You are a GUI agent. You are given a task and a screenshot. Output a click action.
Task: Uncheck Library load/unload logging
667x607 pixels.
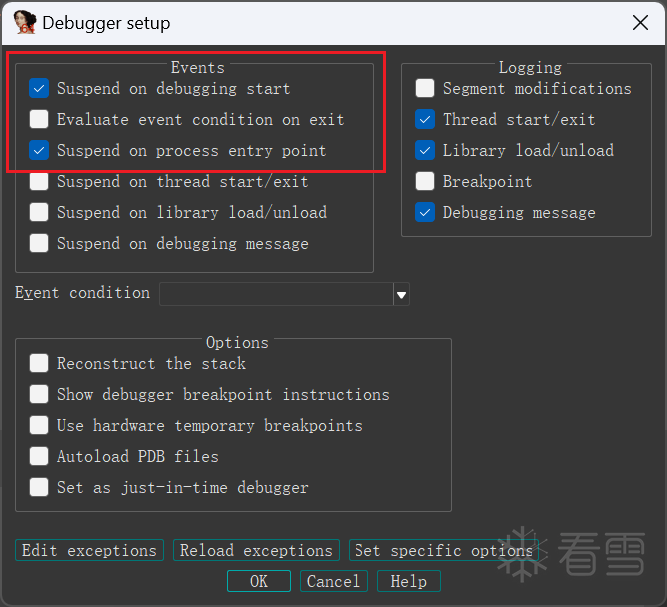[x=425, y=150]
